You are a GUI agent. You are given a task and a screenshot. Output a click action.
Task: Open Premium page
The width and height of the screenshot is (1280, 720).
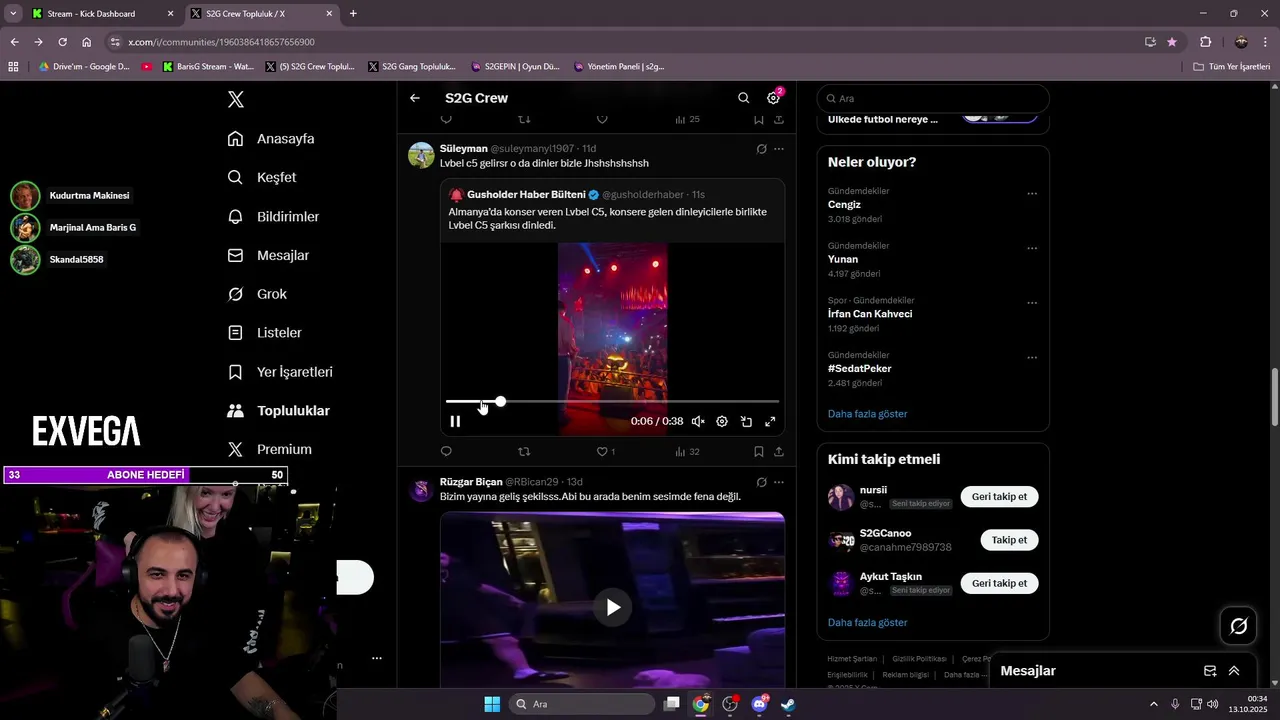(269, 450)
